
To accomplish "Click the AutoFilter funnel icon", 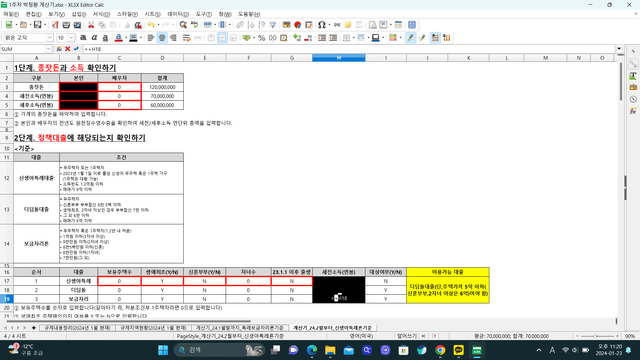I will [x=273, y=25].
